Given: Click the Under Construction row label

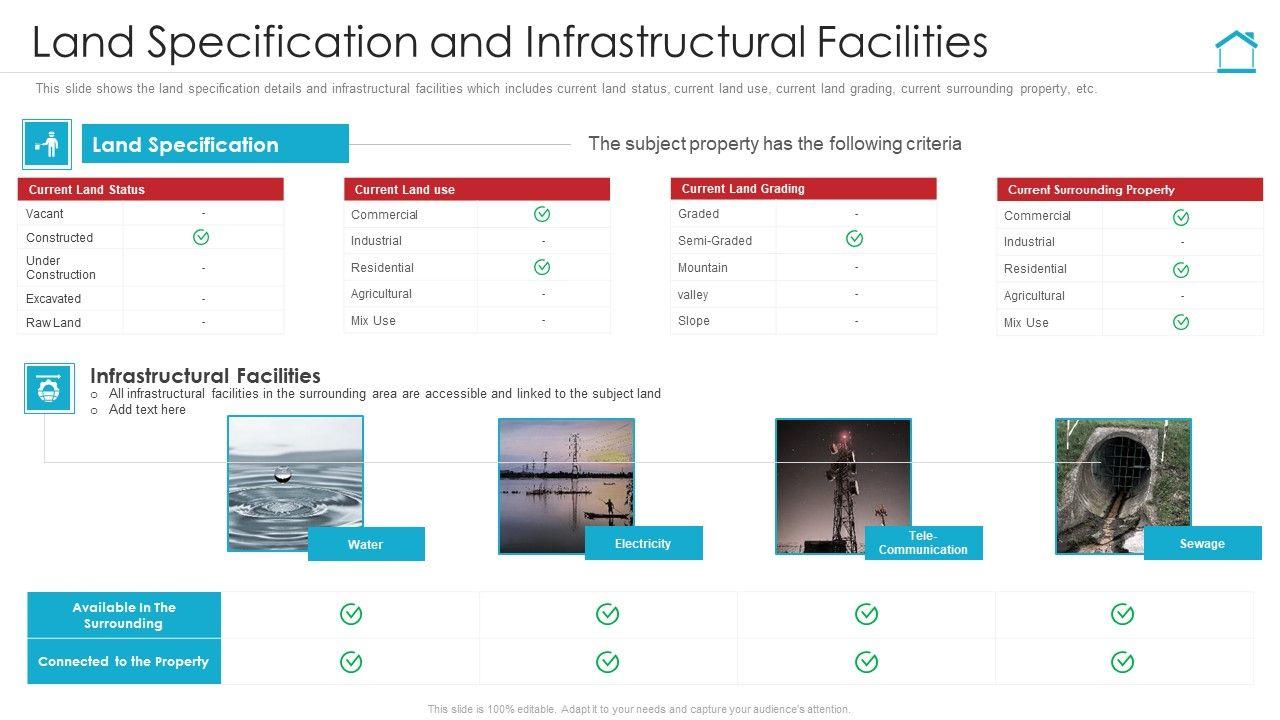Looking at the screenshot, I should tap(61, 268).
